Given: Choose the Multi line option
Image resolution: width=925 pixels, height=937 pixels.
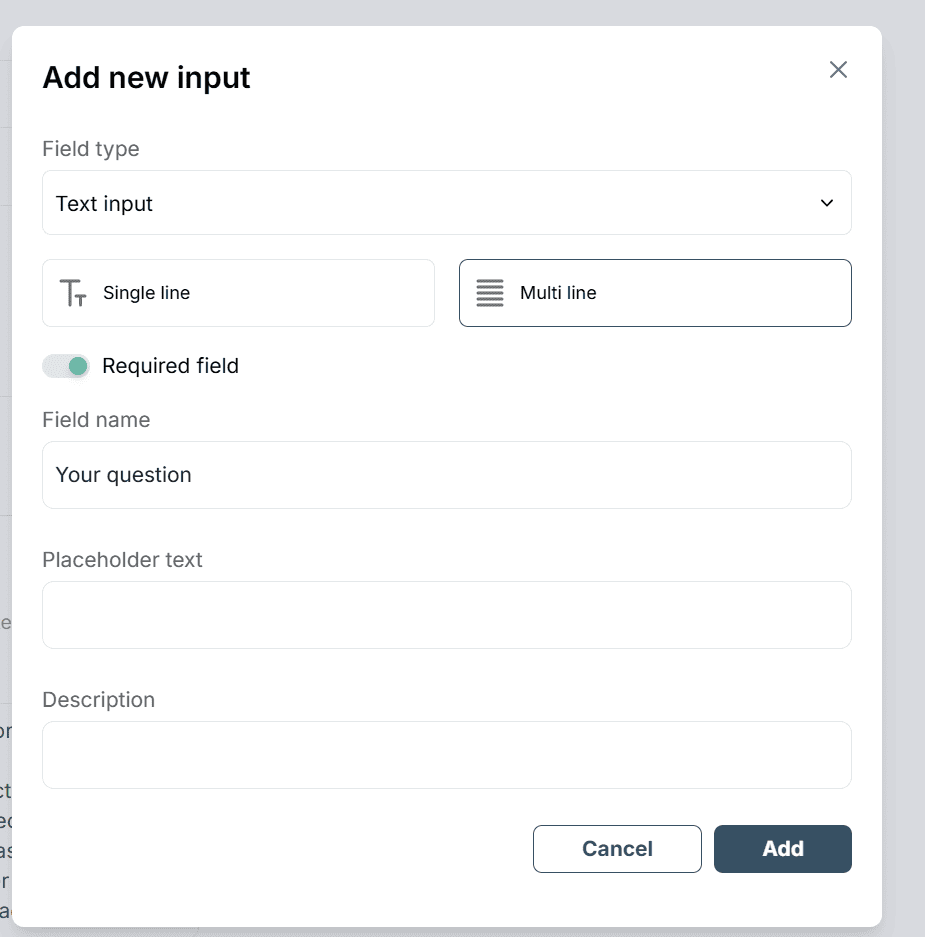Looking at the screenshot, I should click(656, 293).
